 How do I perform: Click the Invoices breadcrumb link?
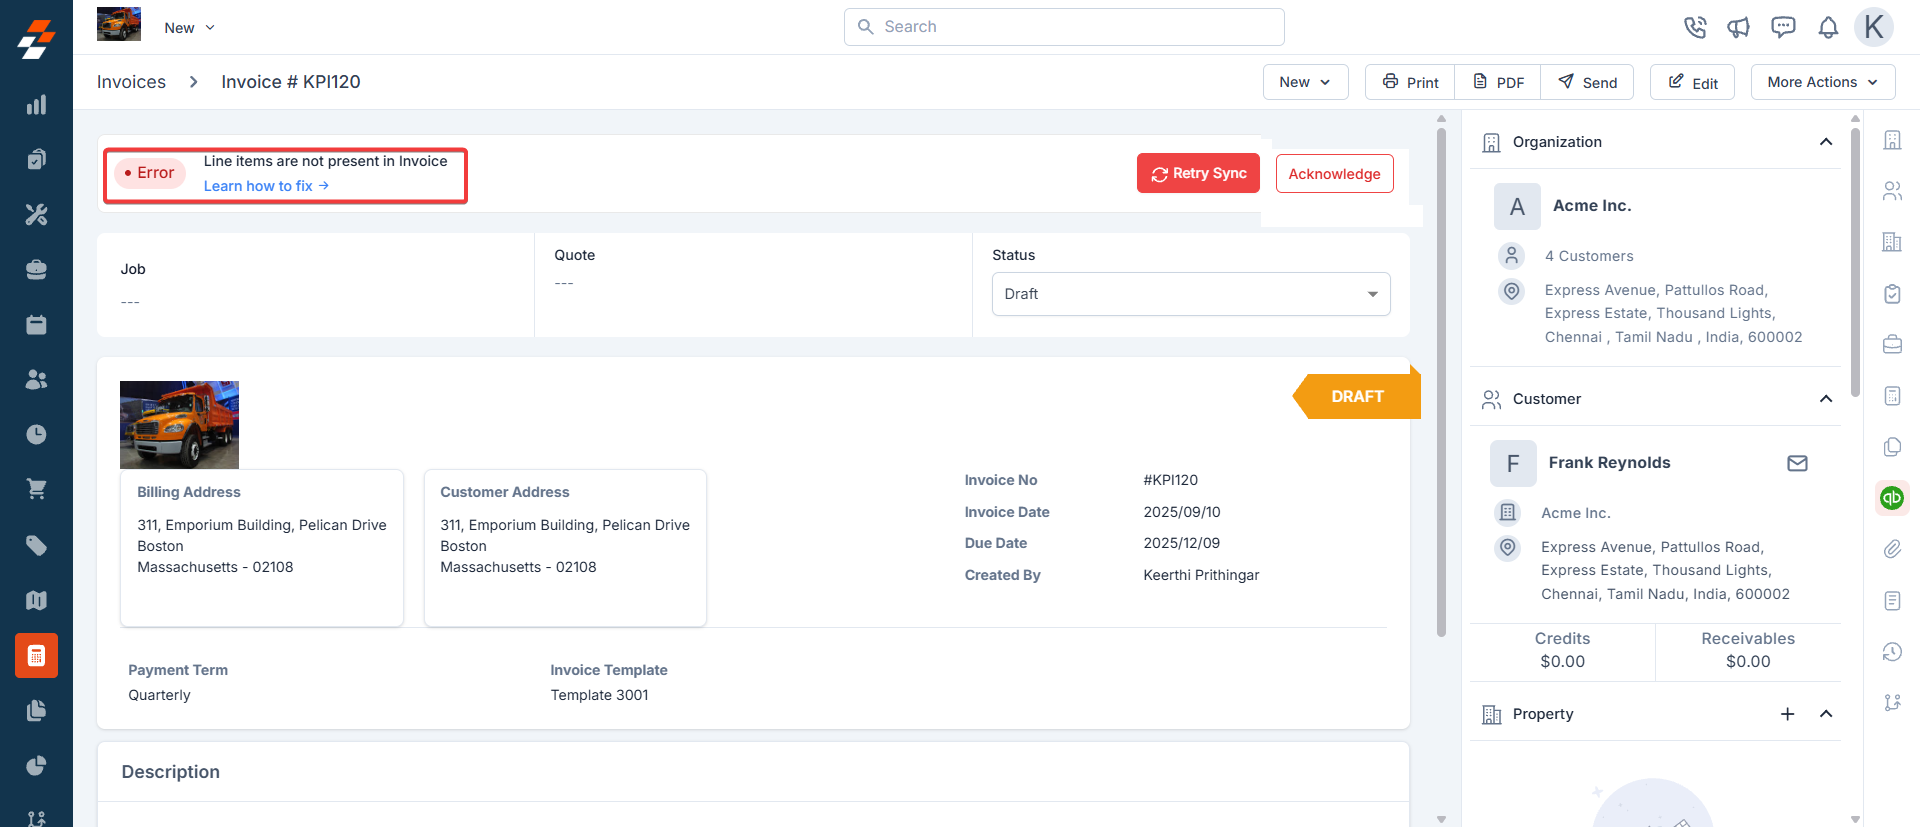(x=131, y=82)
